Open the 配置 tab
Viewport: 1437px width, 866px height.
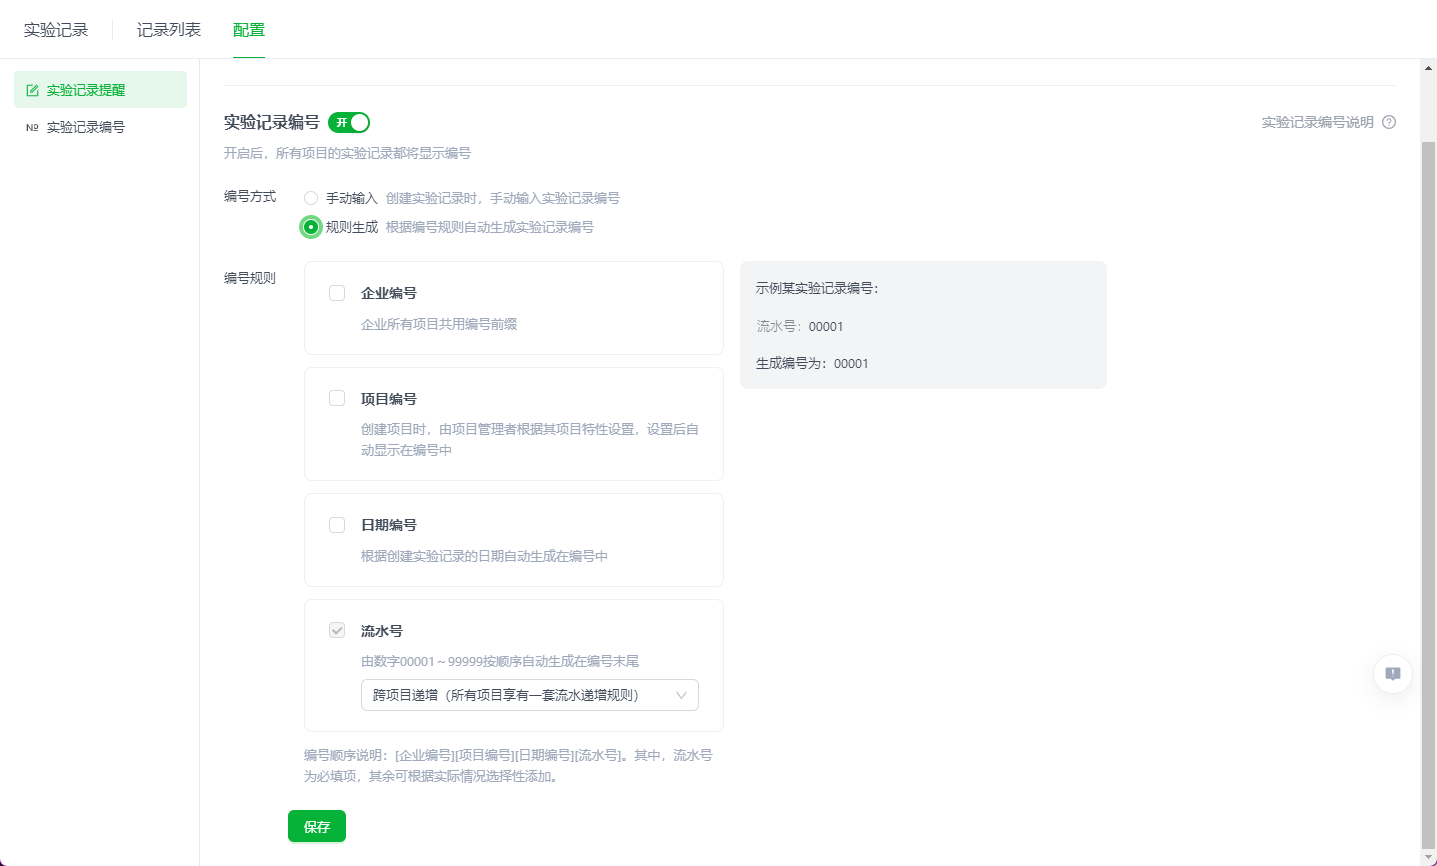click(248, 29)
